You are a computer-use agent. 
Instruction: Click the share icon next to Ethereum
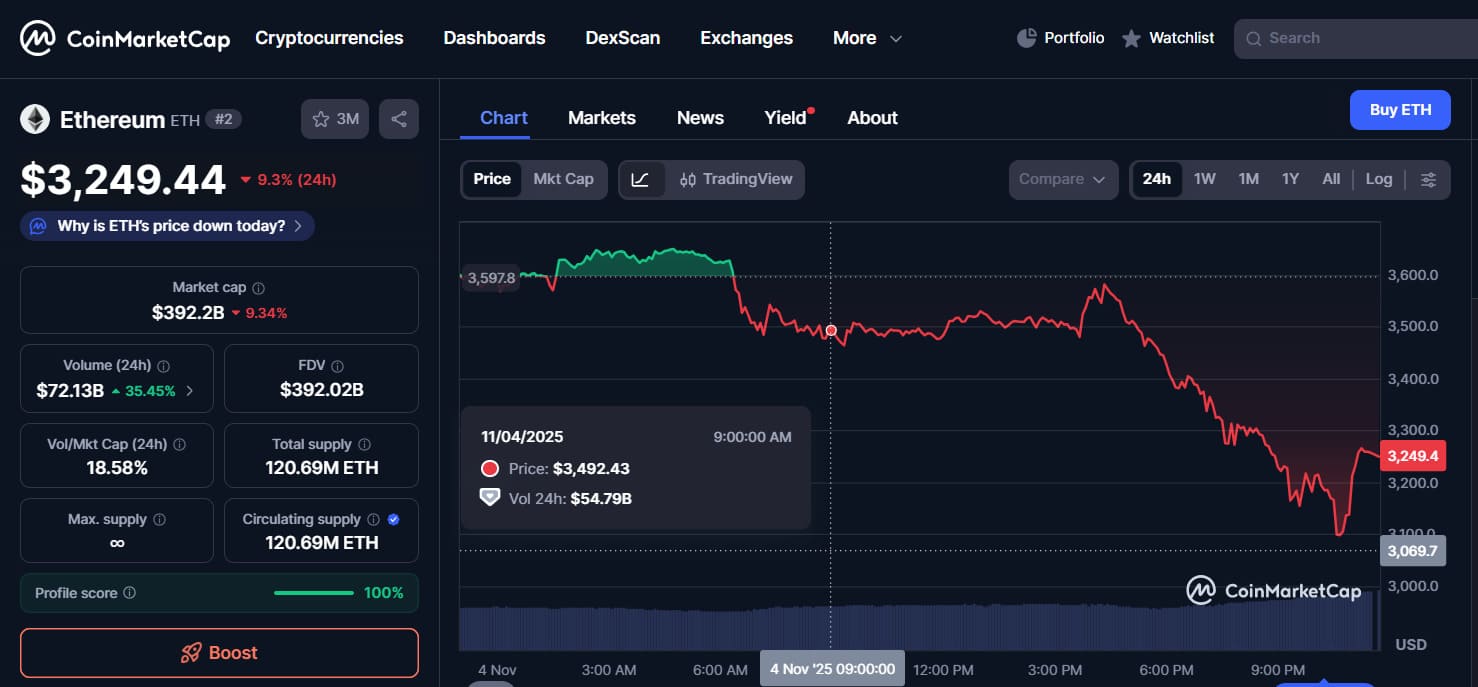coord(399,119)
